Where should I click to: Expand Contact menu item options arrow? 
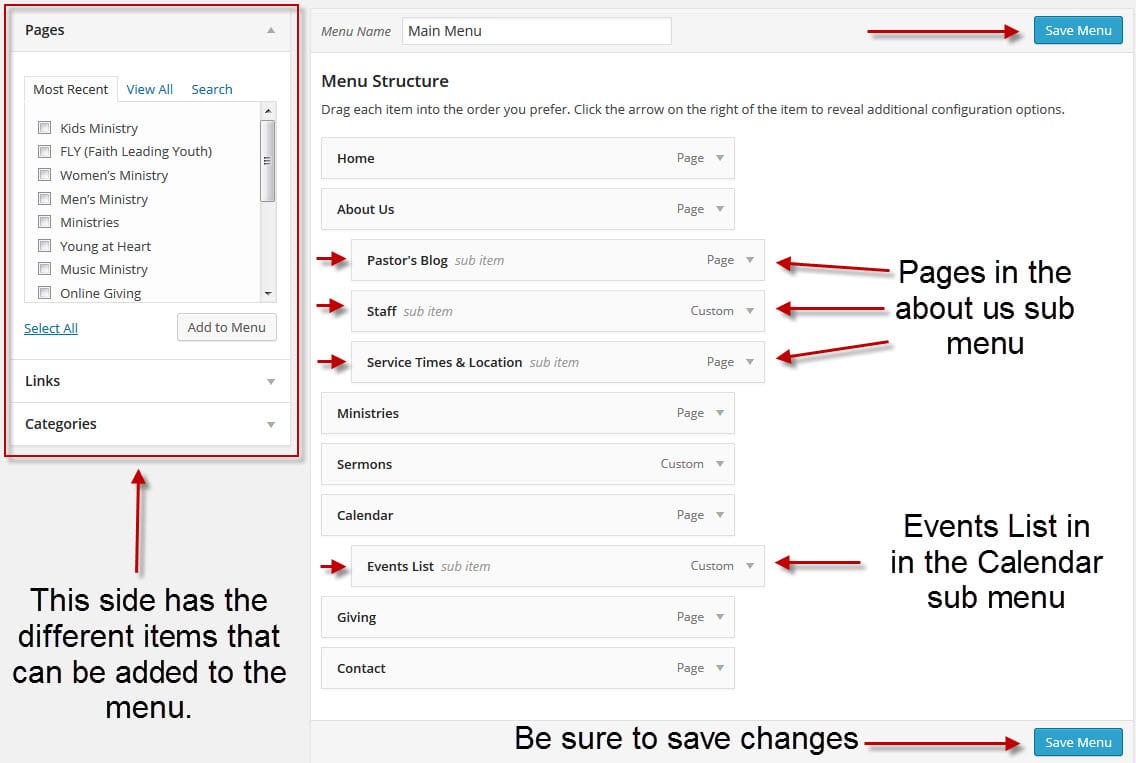[720, 668]
